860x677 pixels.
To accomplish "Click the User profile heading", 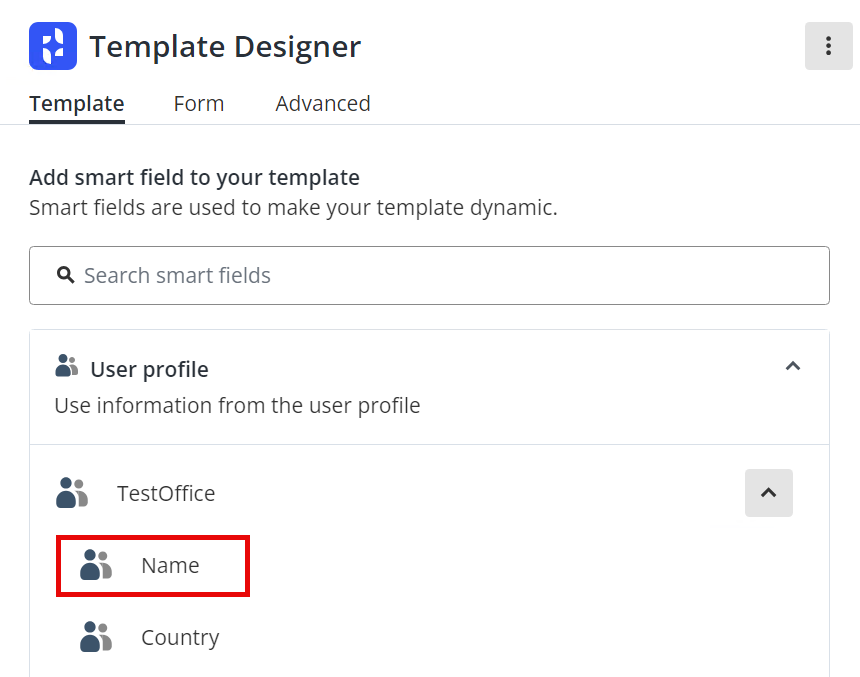I will pyautogui.click(x=149, y=369).
